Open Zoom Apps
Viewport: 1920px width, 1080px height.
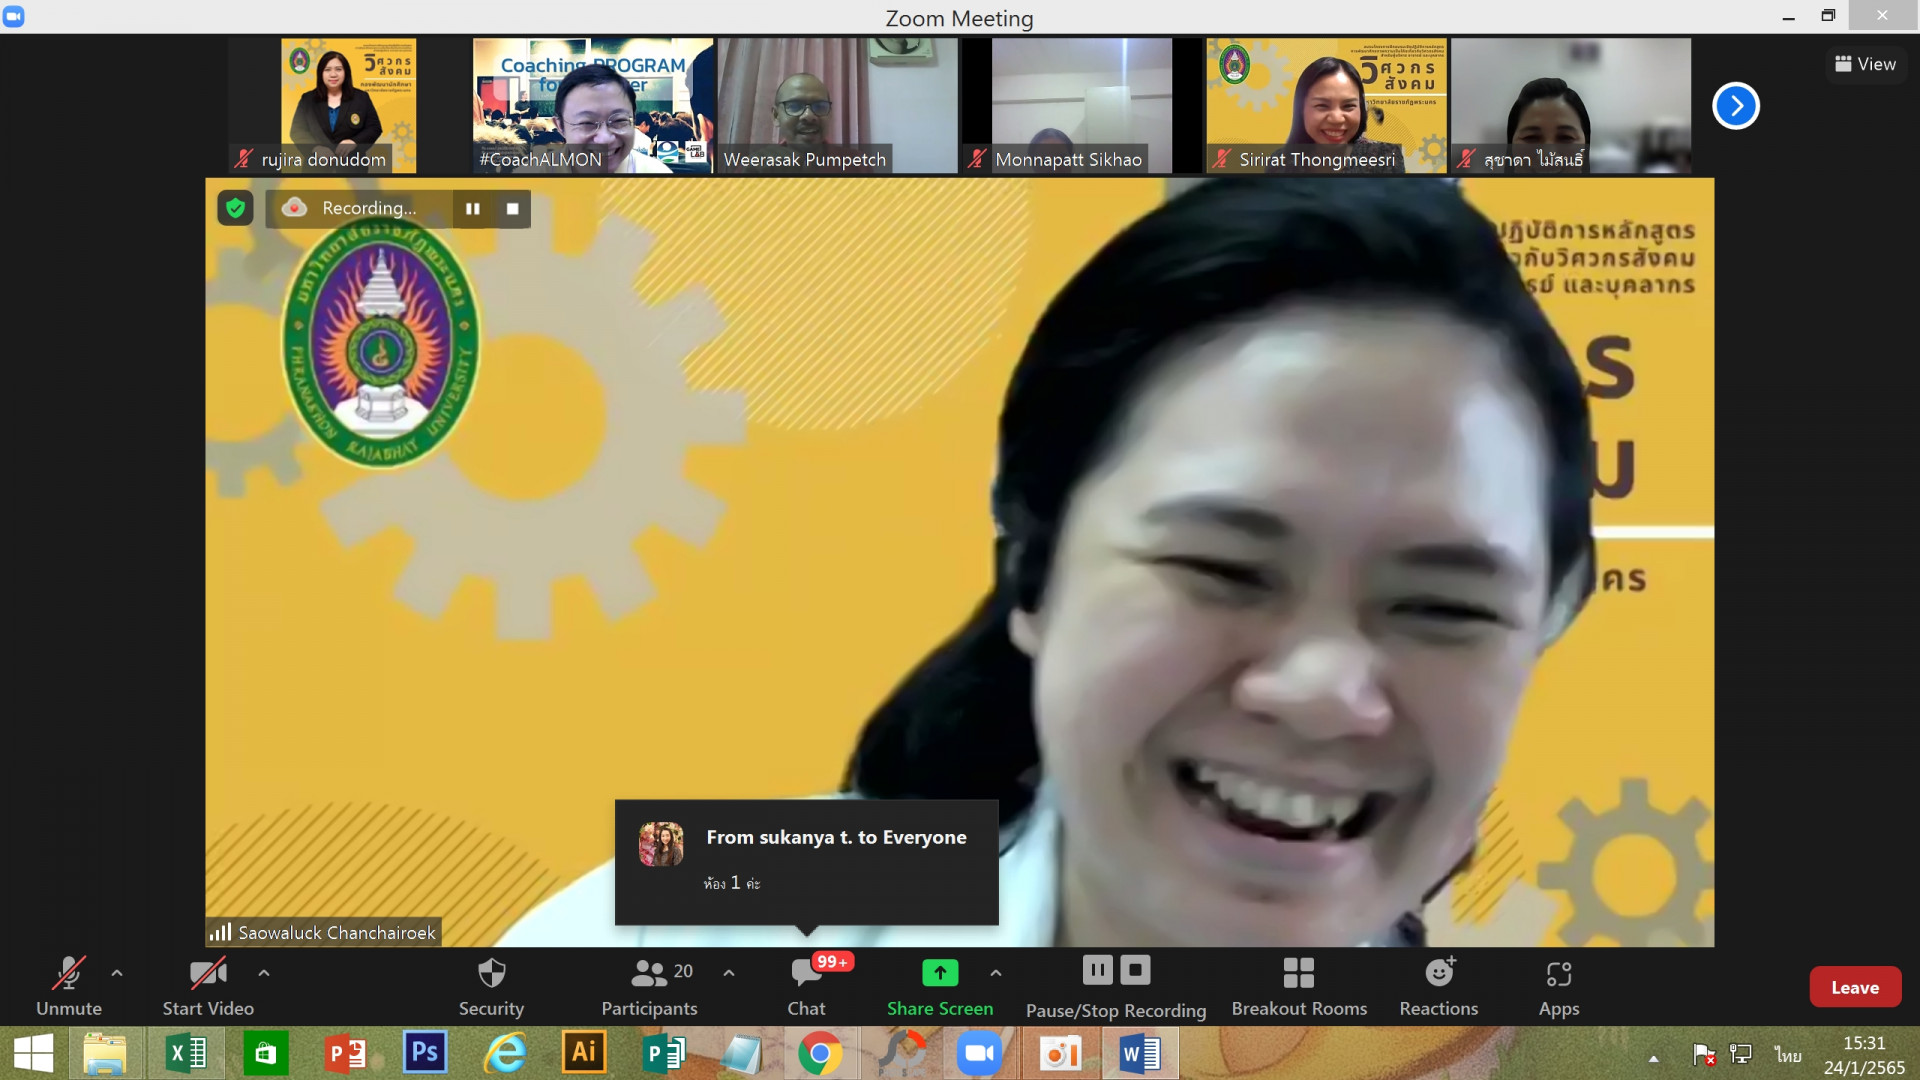click(x=1559, y=986)
